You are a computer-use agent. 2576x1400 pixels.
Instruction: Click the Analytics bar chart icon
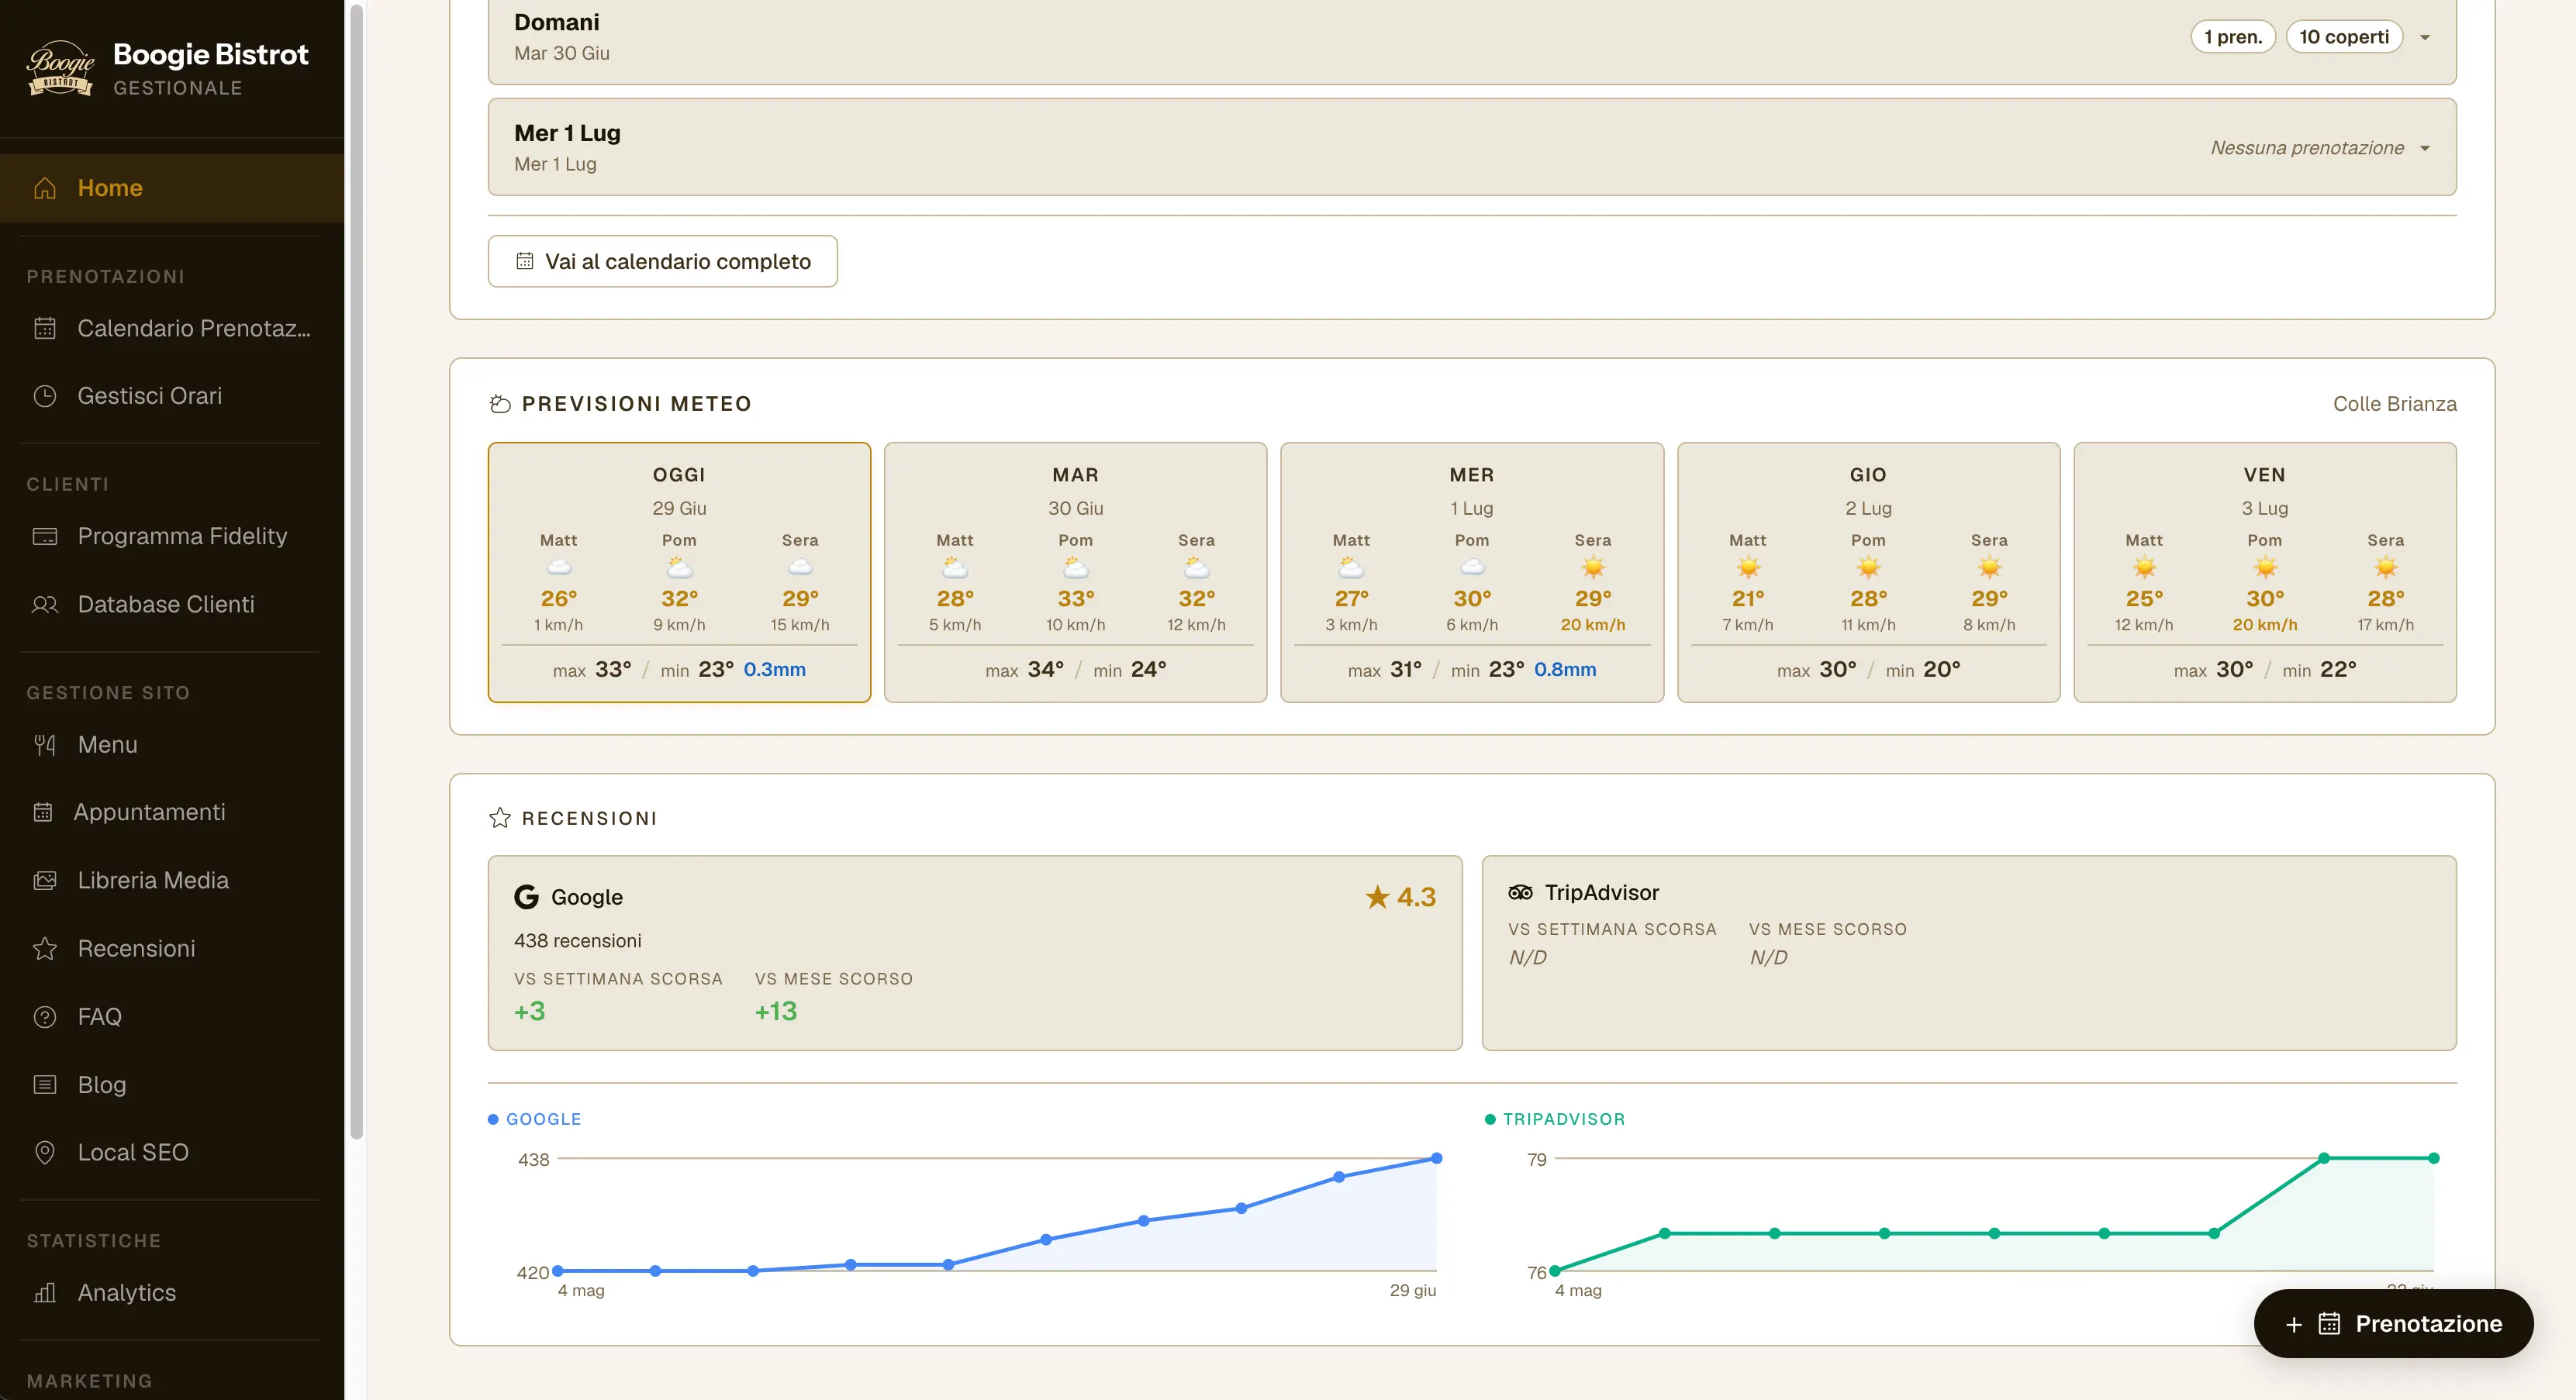(x=45, y=1292)
